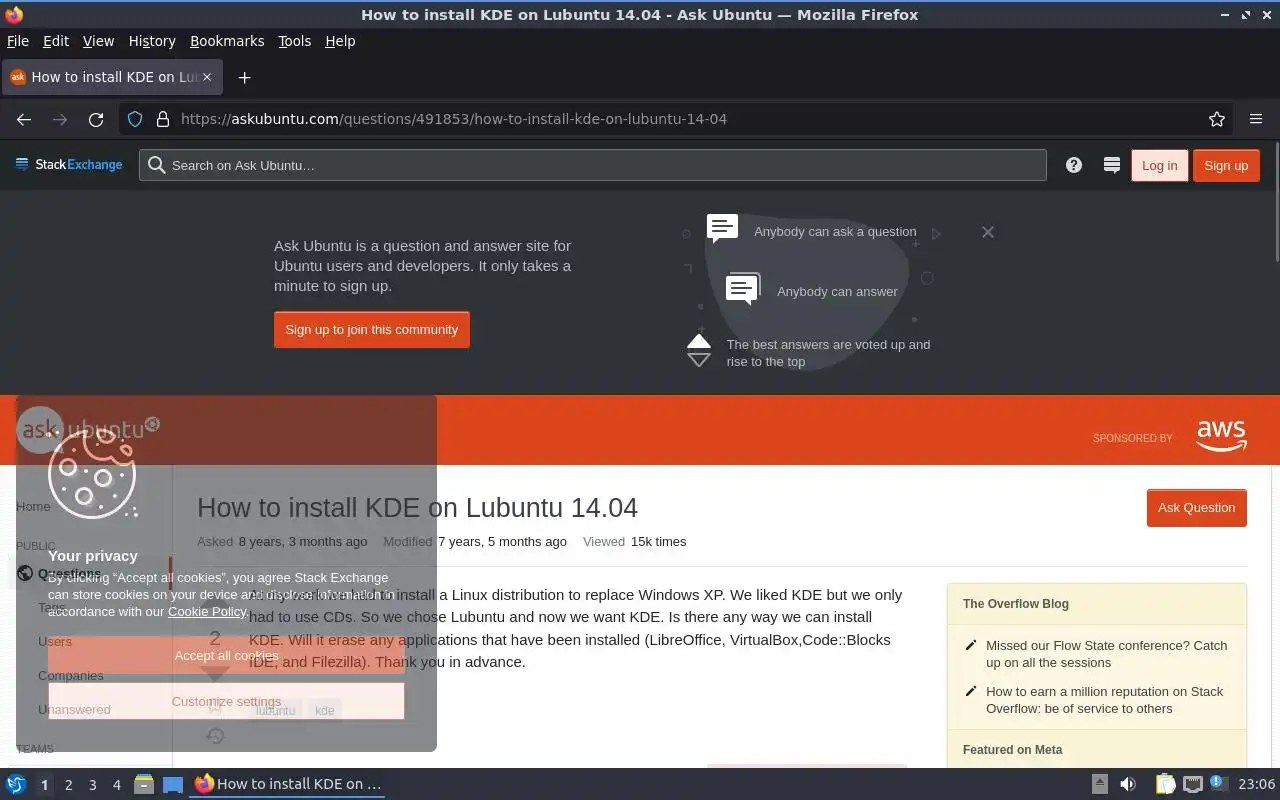Click the site padlock icon
Image resolution: width=1280 pixels, height=800 pixels.
[163, 119]
